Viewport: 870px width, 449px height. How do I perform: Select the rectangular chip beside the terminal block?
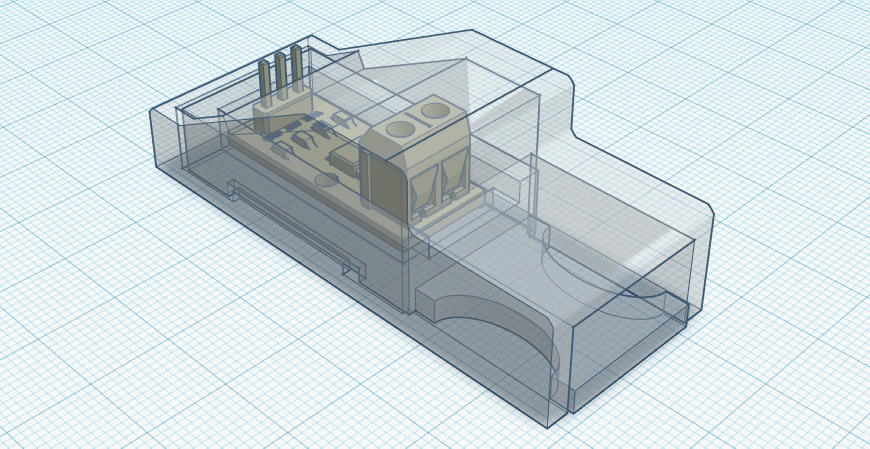tap(345, 159)
